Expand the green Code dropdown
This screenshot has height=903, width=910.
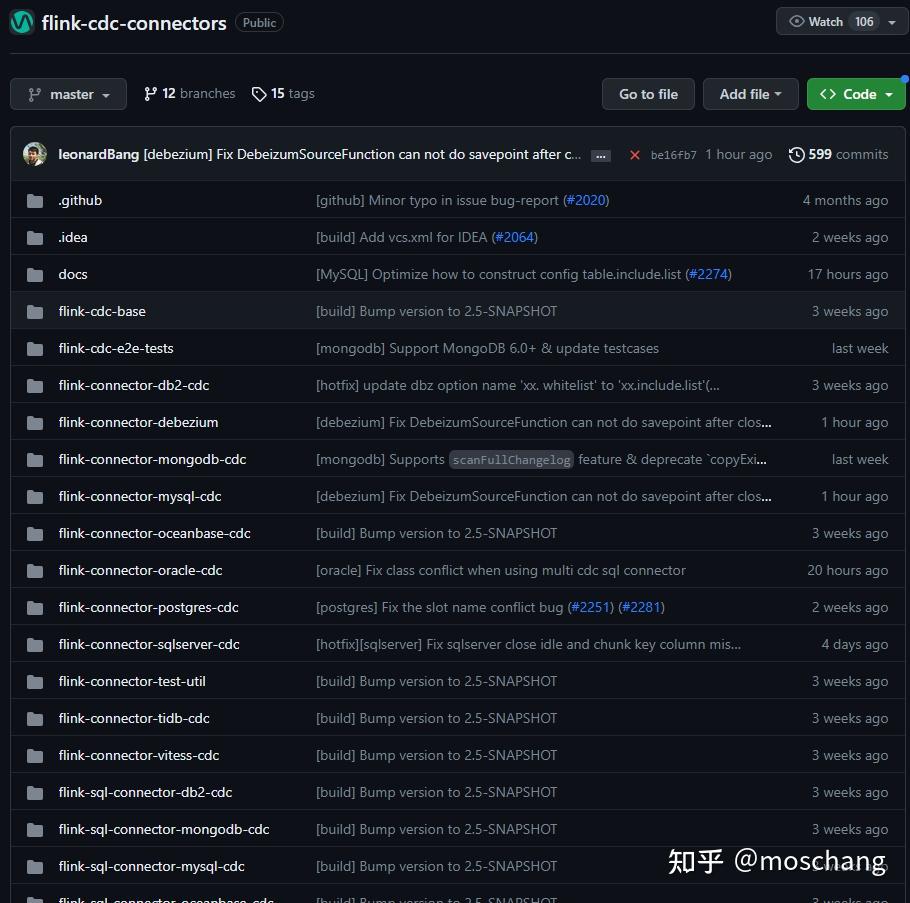coord(856,94)
